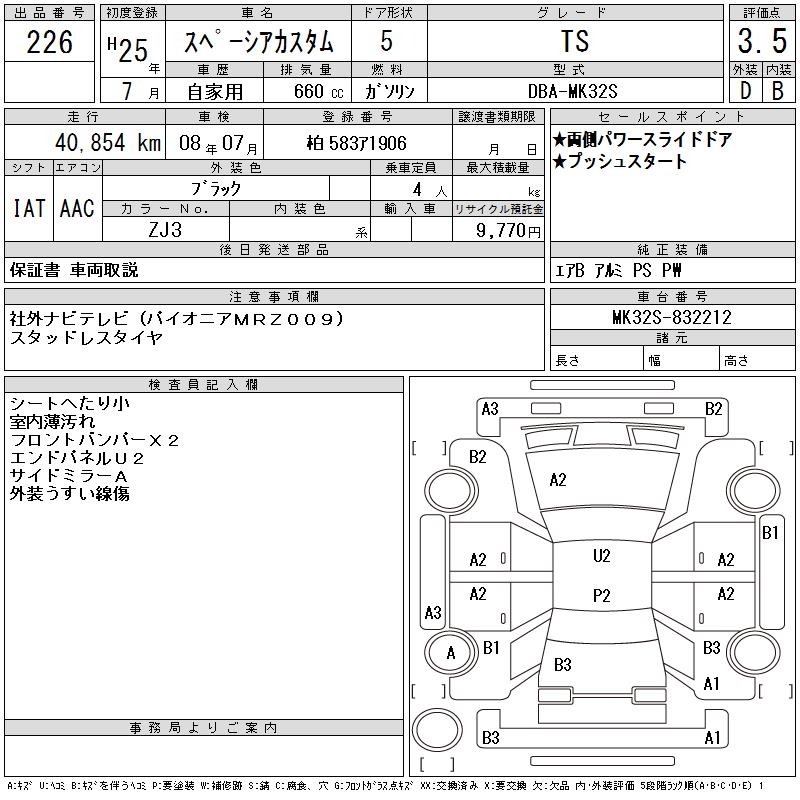This screenshot has width=800, height=800.
Task: Select the spare tire circle at bottom-left
Action: click(x=437, y=729)
